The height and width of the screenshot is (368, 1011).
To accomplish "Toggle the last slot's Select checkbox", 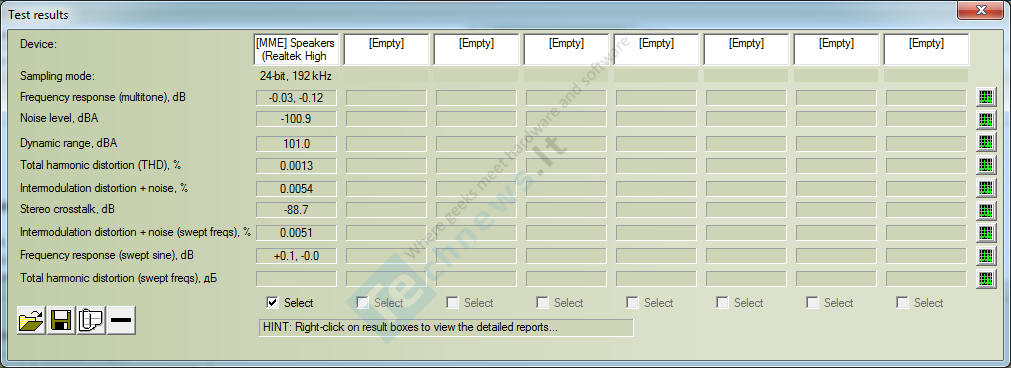I will coord(903,302).
